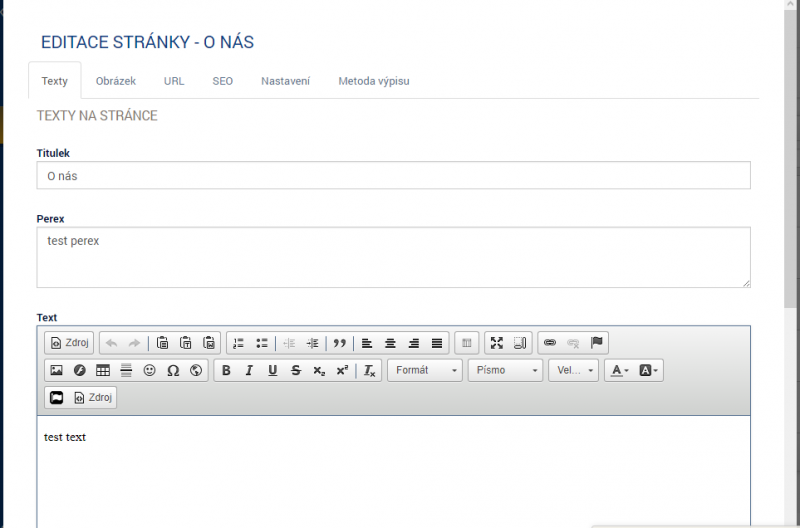The image size is (800, 528).
Task: Click the Titulek input field
Action: (x=393, y=175)
